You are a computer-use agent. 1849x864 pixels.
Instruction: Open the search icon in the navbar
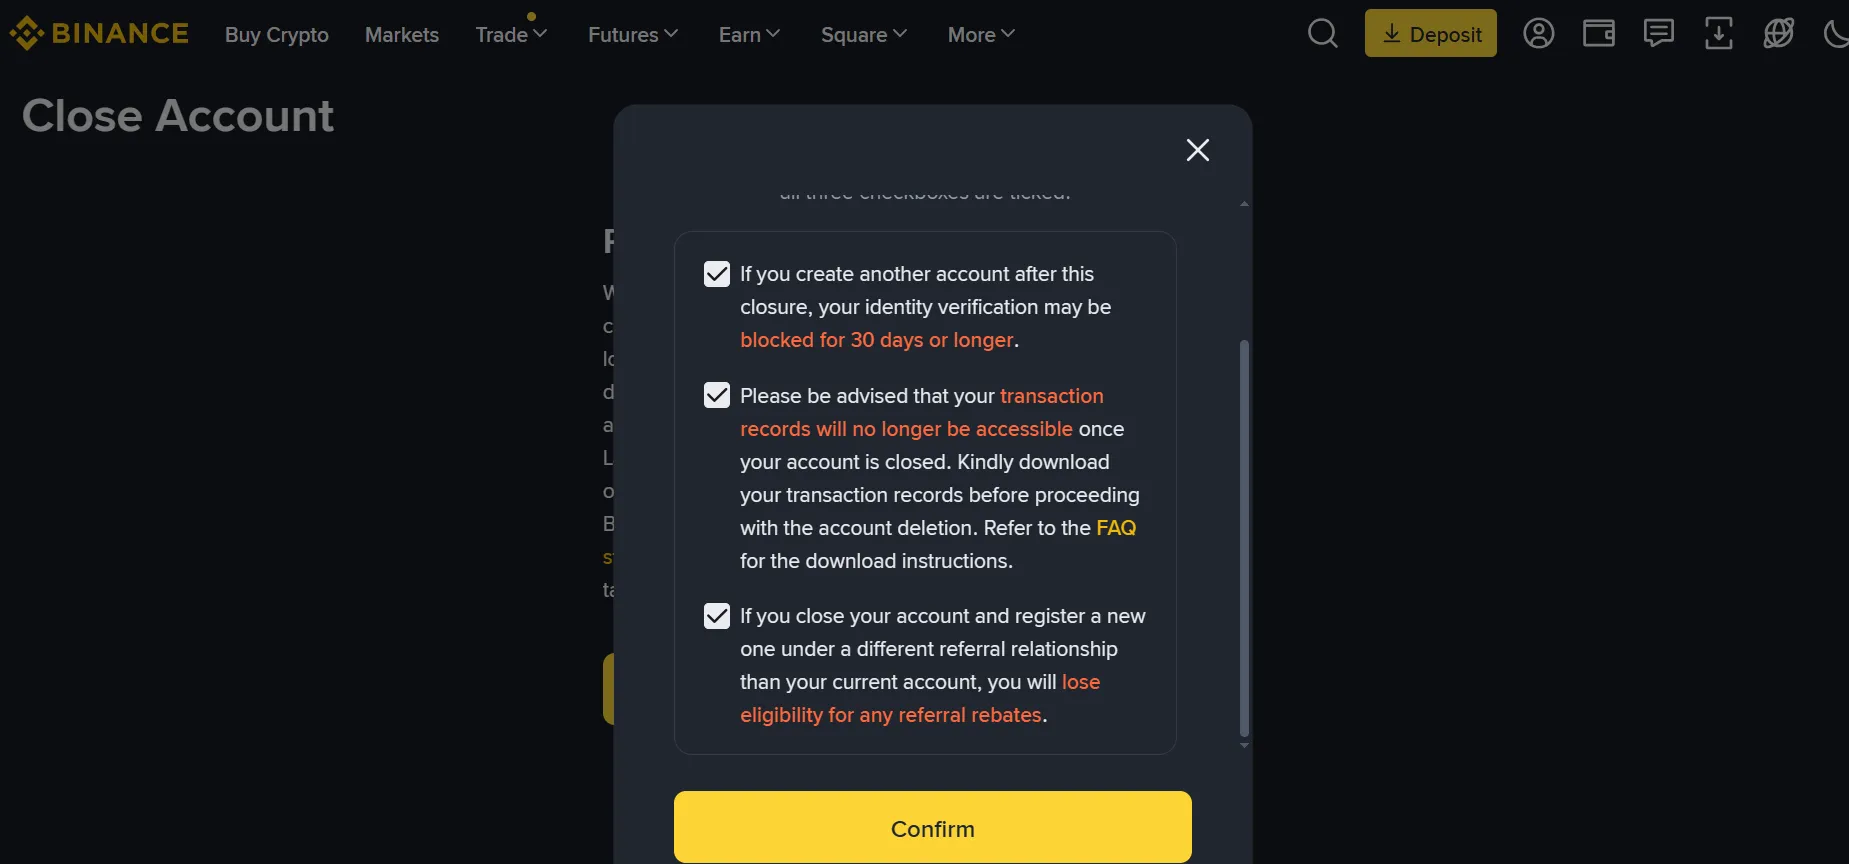pyautogui.click(x=1322, y=33)
